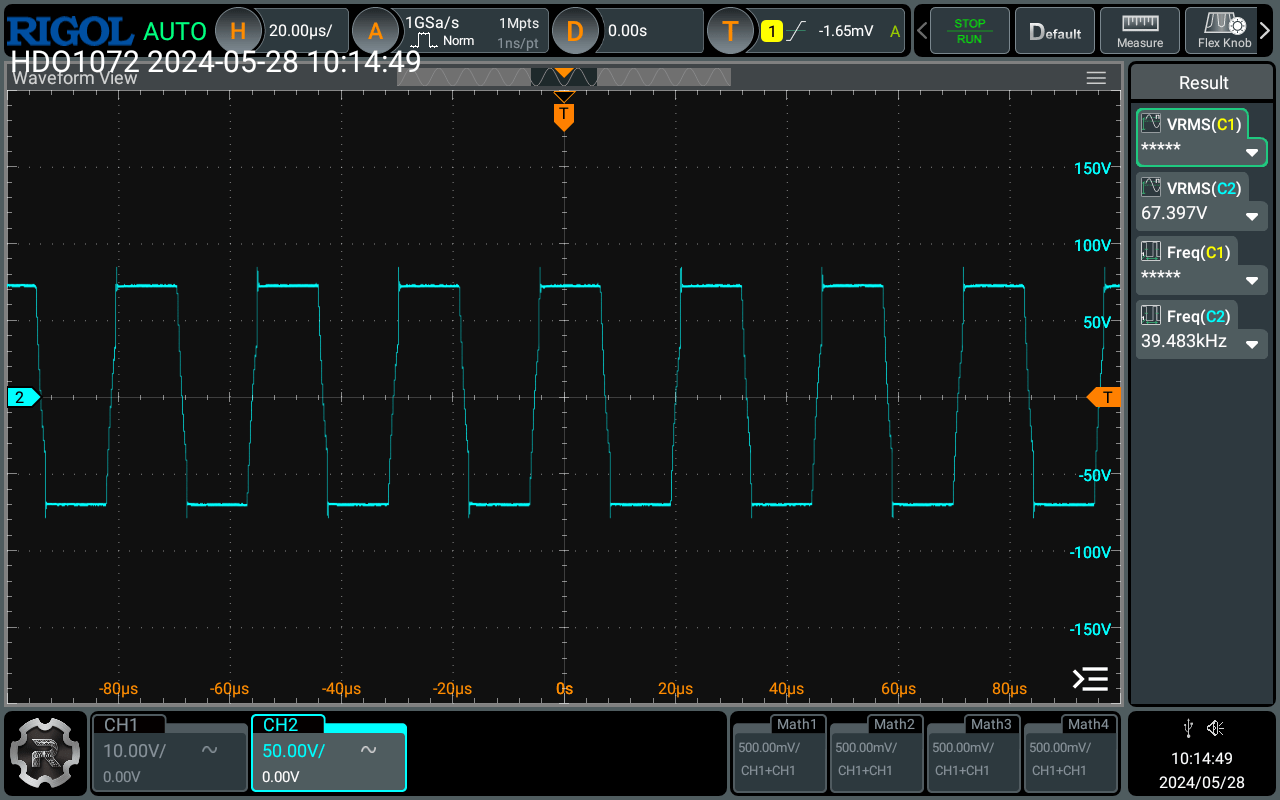1280x800 pixels.
Task: Click the 2024/05/28 date display
Action: coord(1202,781)
